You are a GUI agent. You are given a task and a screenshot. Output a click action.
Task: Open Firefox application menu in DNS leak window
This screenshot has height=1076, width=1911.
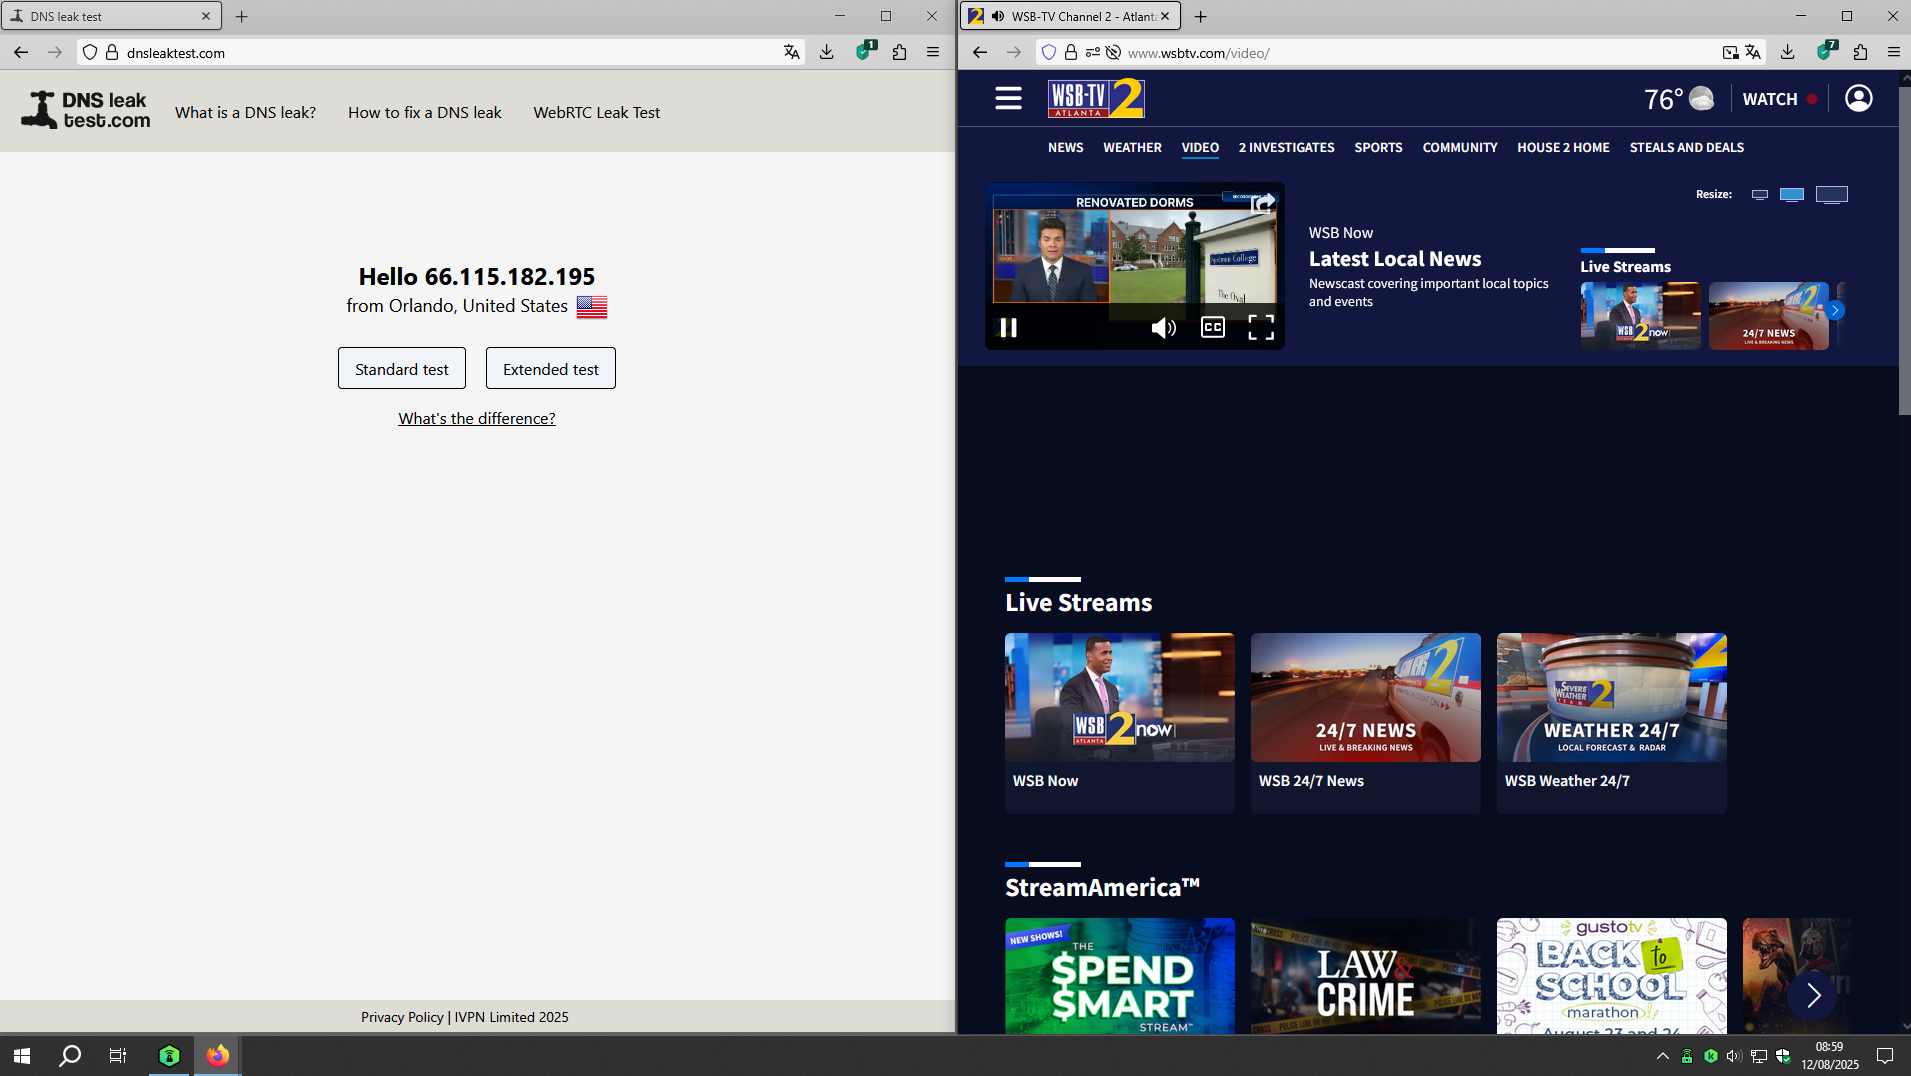pyautogui.click(x=933, y=53)
